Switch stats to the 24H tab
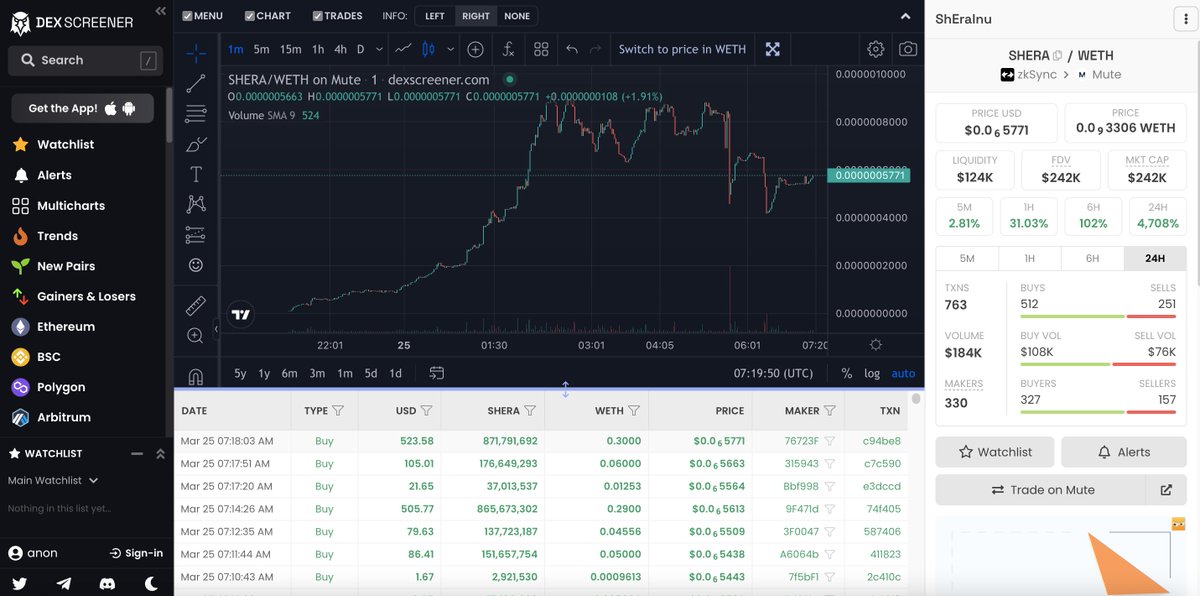 1155,258
